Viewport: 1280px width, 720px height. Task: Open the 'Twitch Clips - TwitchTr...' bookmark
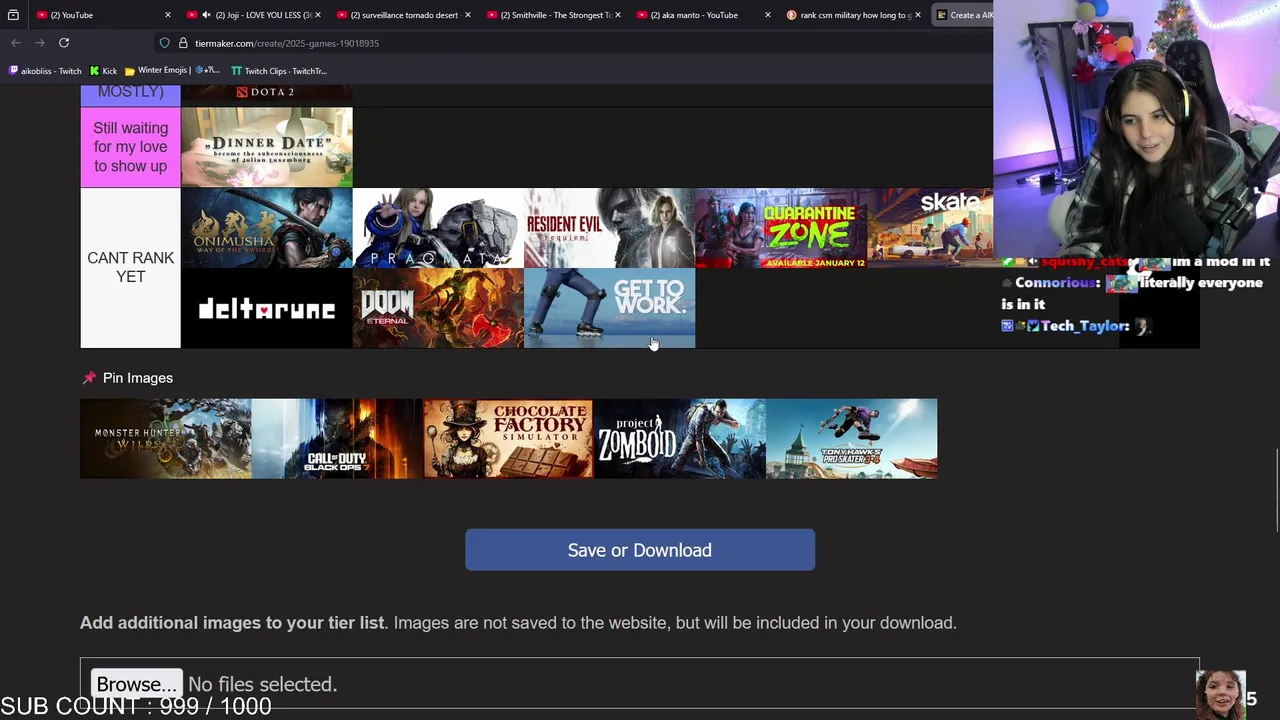279,71
